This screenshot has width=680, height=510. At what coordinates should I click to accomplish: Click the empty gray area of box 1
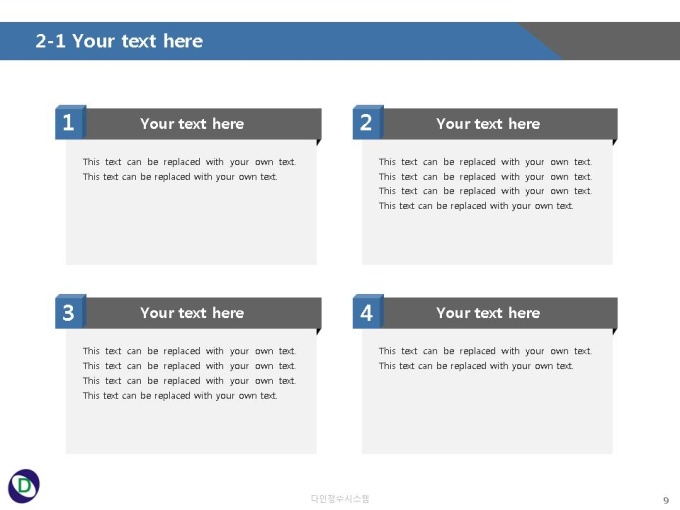point(191,223)
